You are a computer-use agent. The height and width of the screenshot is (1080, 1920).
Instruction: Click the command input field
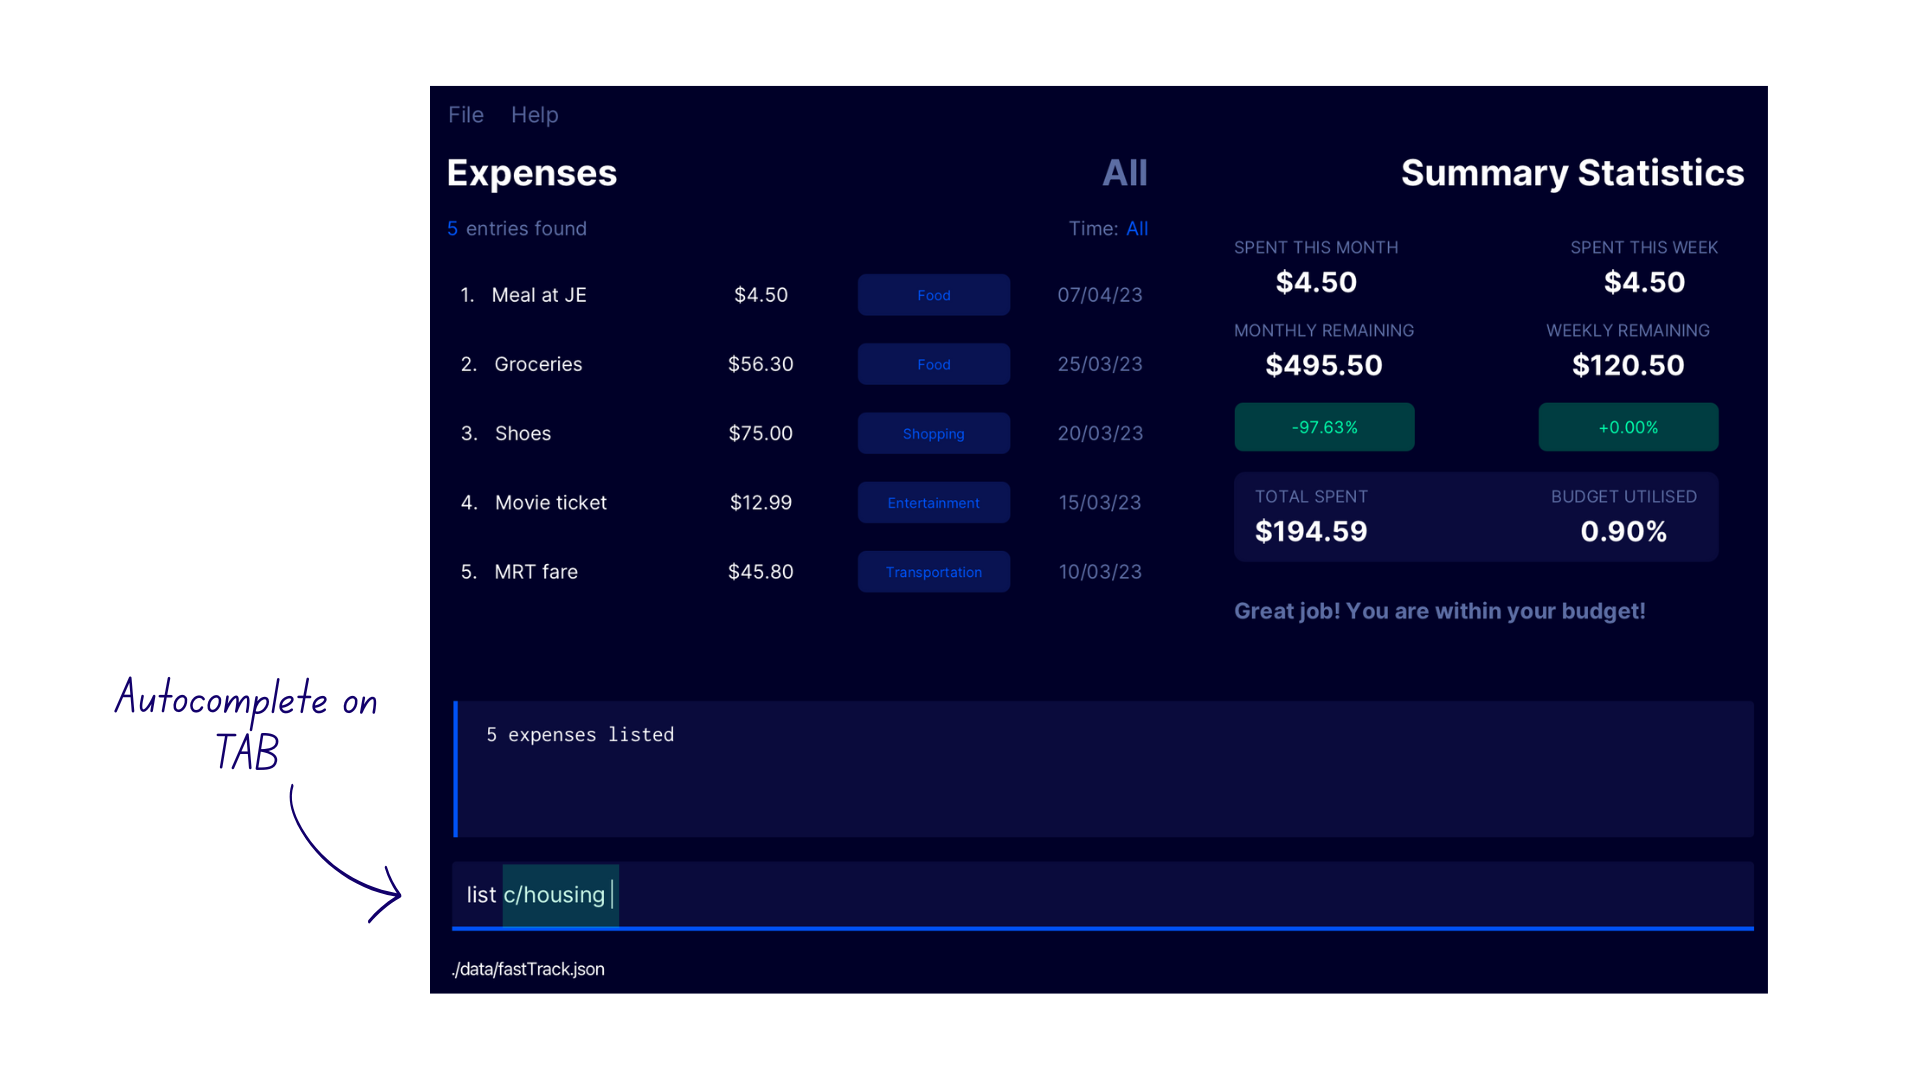1102,895
